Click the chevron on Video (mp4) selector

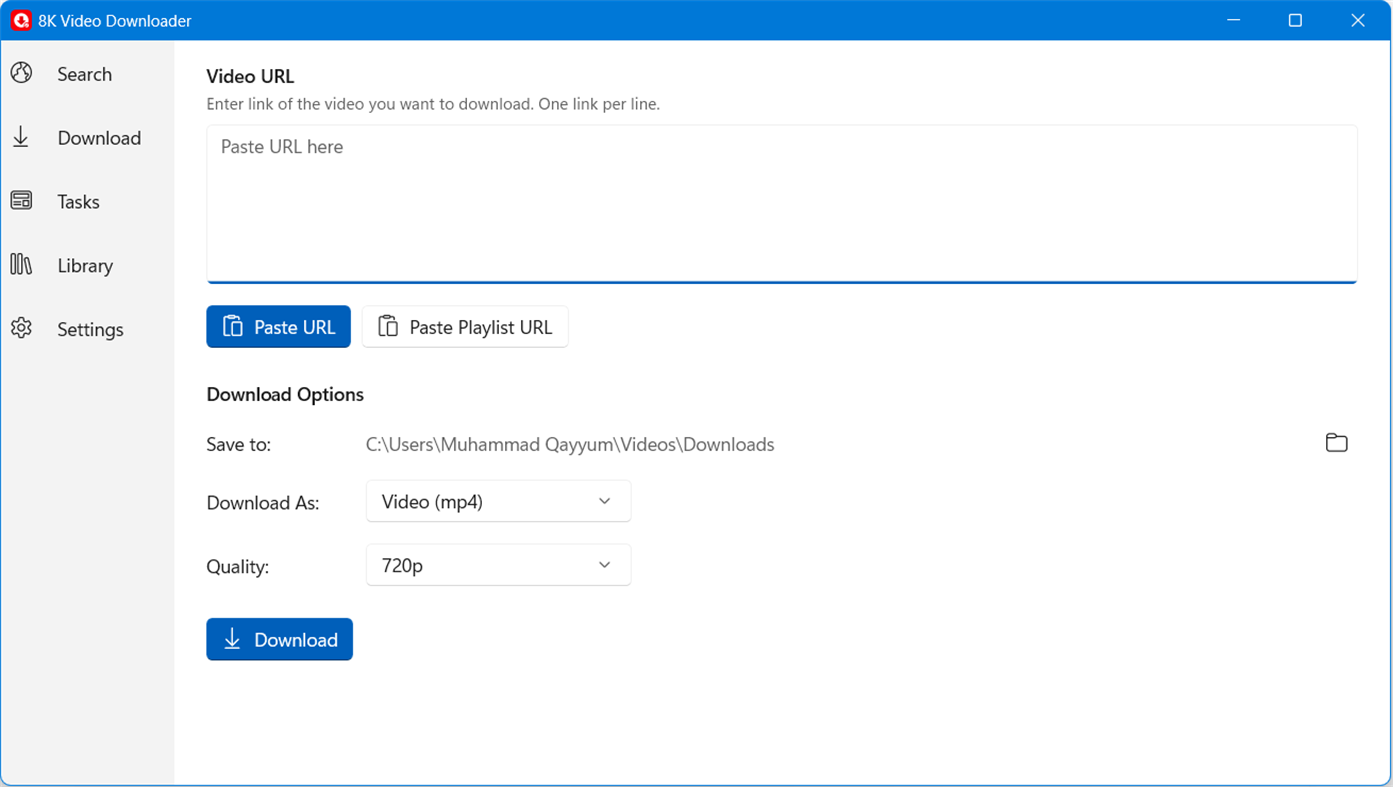coord(605,501)
